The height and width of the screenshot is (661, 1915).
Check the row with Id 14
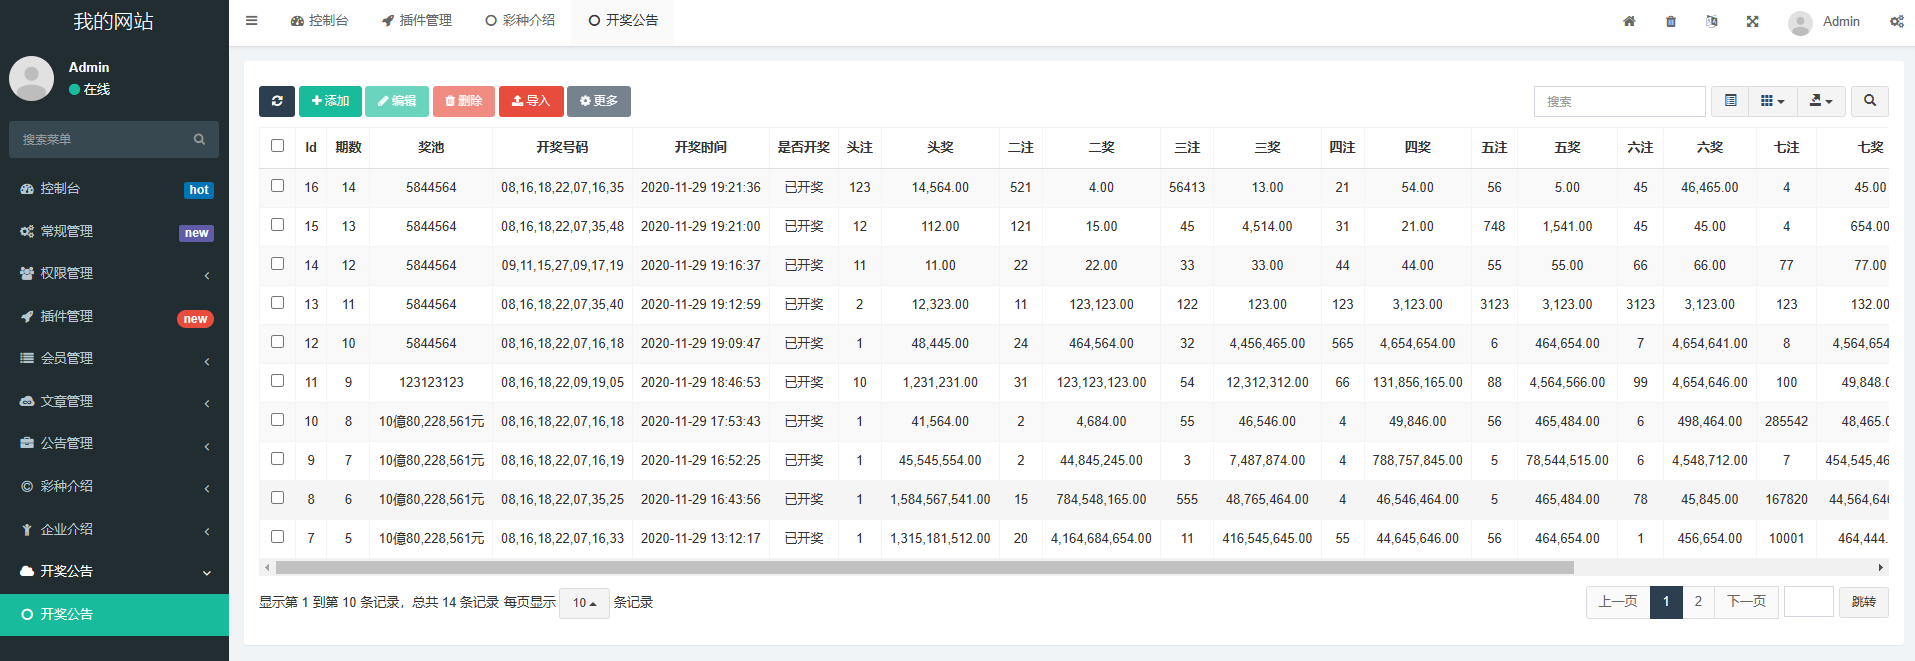(277, 264)
